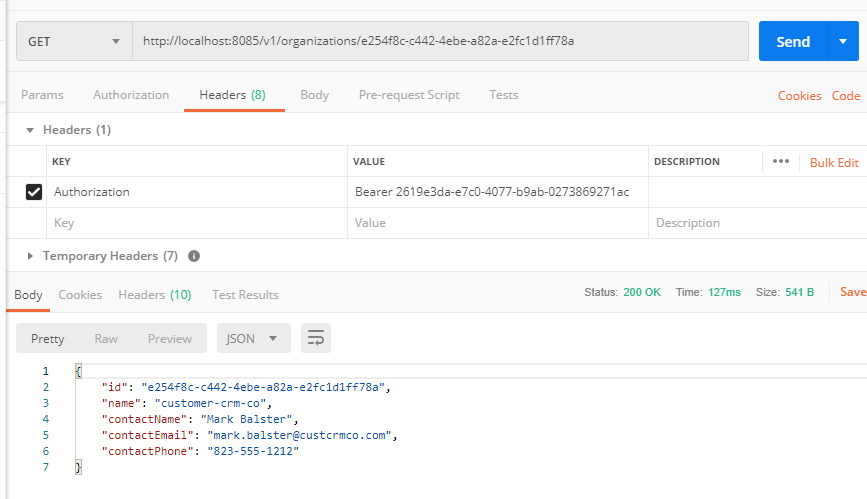Screen dimensions: 867x499
Task: Click the VALUE column header
Action: [x=369, y=162]
